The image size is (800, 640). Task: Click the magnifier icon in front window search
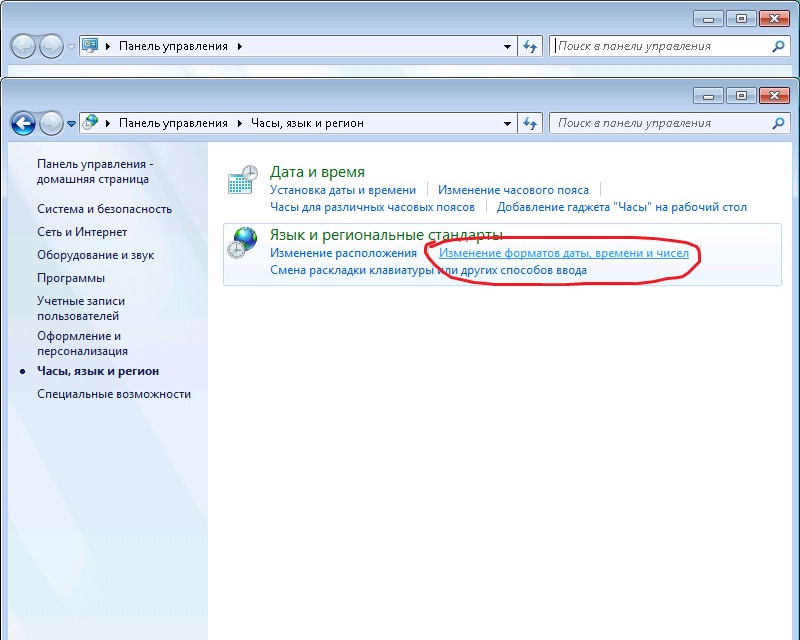pyautogui.click(x=778, y=123)
